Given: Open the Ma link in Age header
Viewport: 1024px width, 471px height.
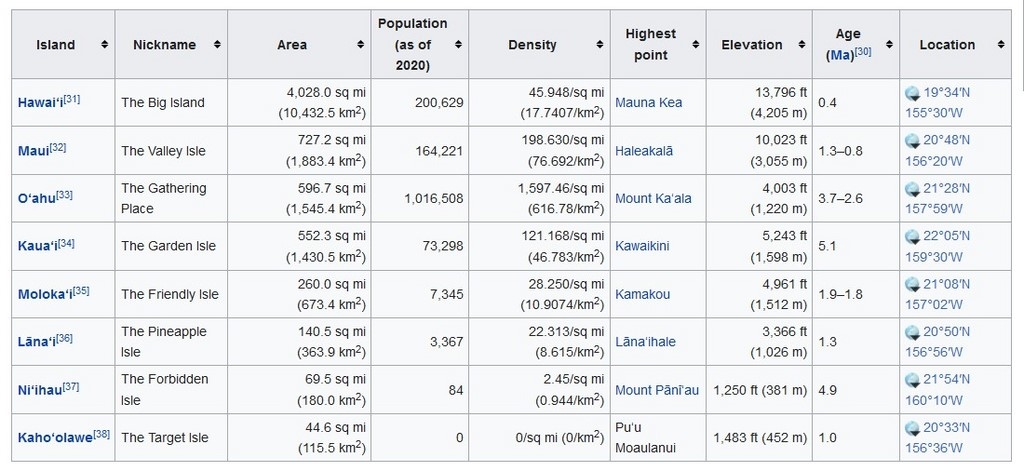Looking at the screenshot, I should point(839,56).
